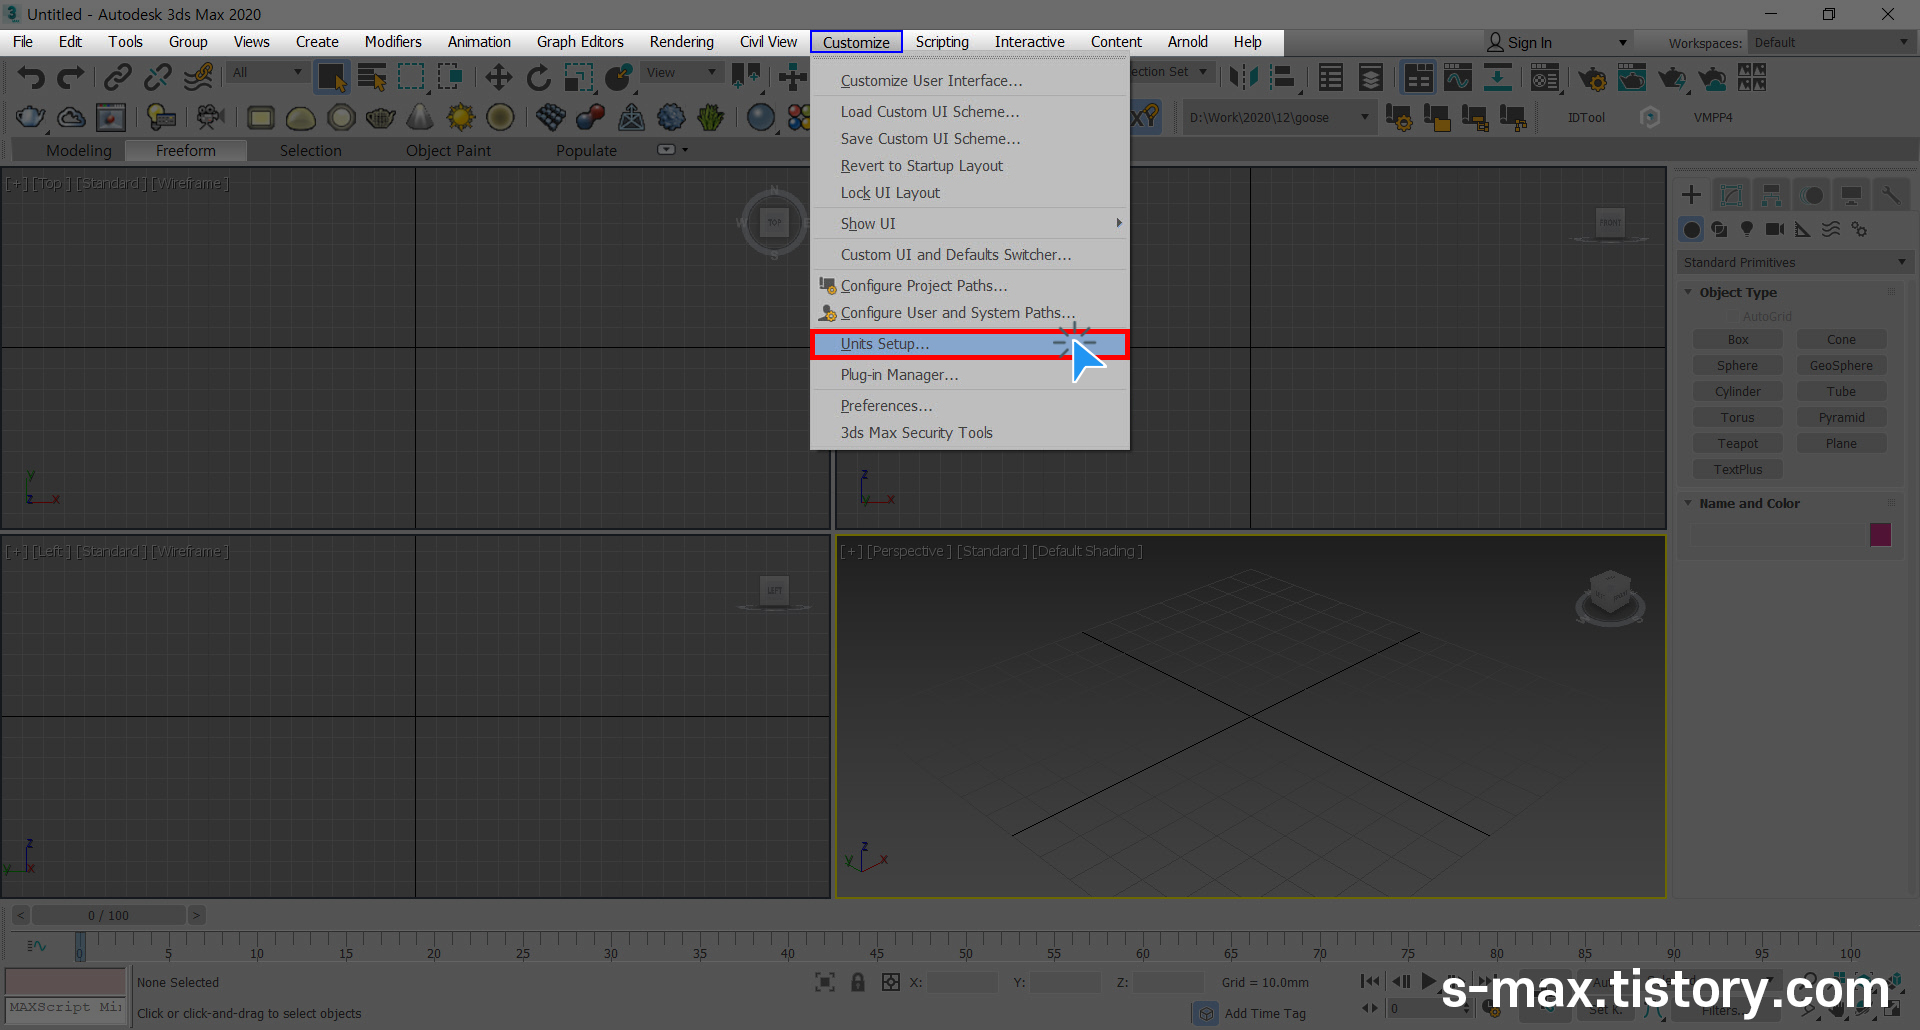Click the time slider 0 / 100
Image resolution: width=1920 pixels, height=1030 pixels.
click(x=108, y=915)
